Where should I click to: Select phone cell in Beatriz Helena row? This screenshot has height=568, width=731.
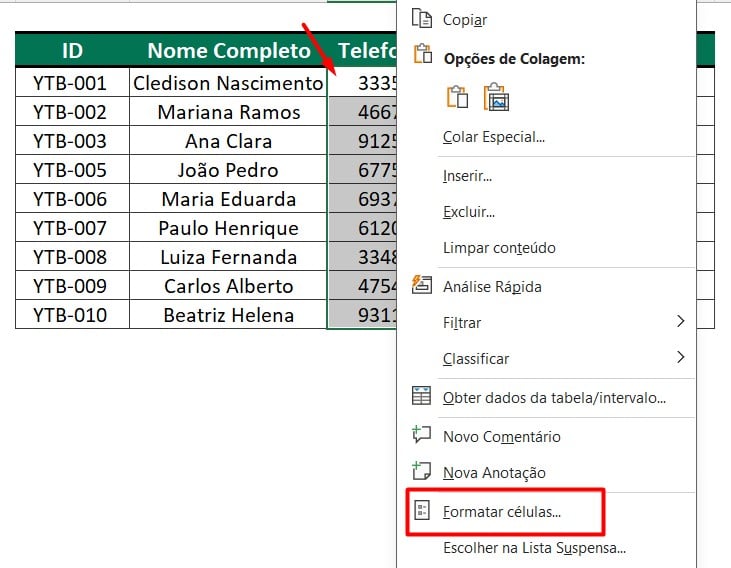[x=362, y=314]
